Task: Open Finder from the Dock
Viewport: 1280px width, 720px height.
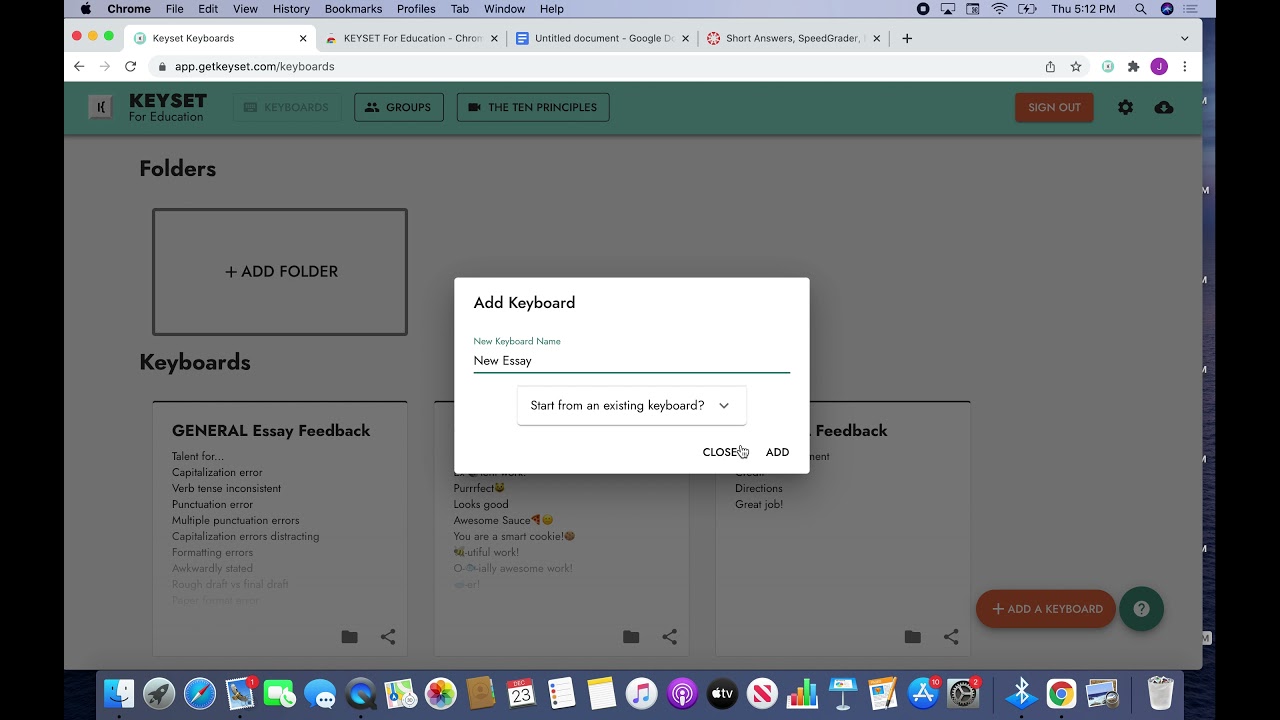Action: pyautogui.click(x=119, y=693)
